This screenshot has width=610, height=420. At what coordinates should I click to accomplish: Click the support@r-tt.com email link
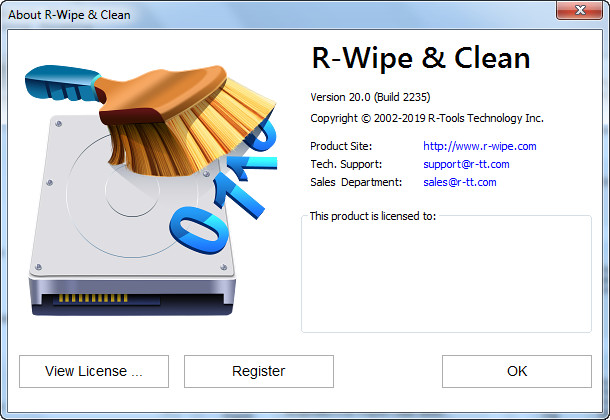click(x=466, y=164)
